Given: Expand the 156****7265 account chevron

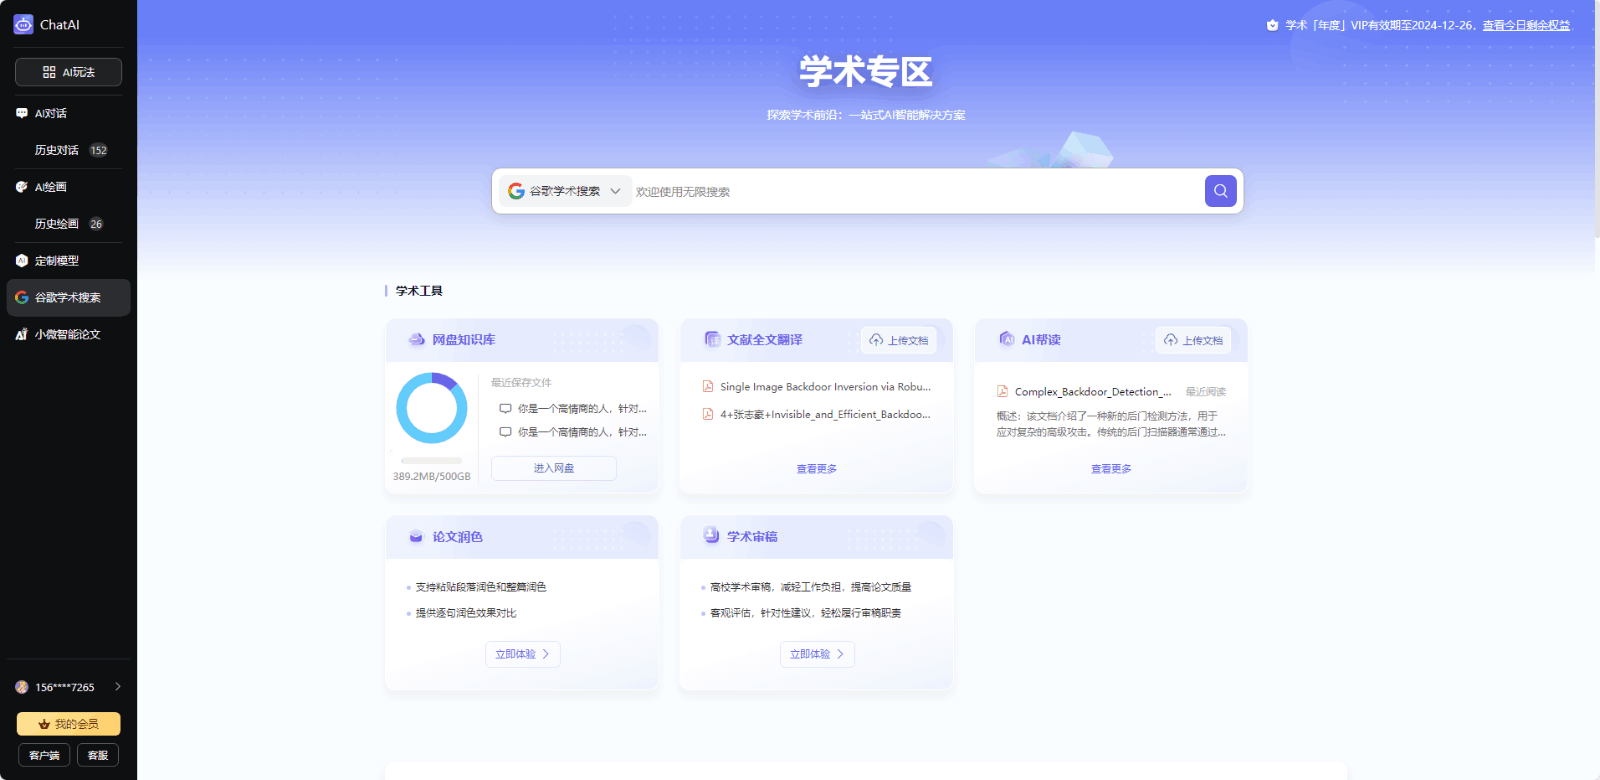Looking at the screenshot, I should coord(118,687).
